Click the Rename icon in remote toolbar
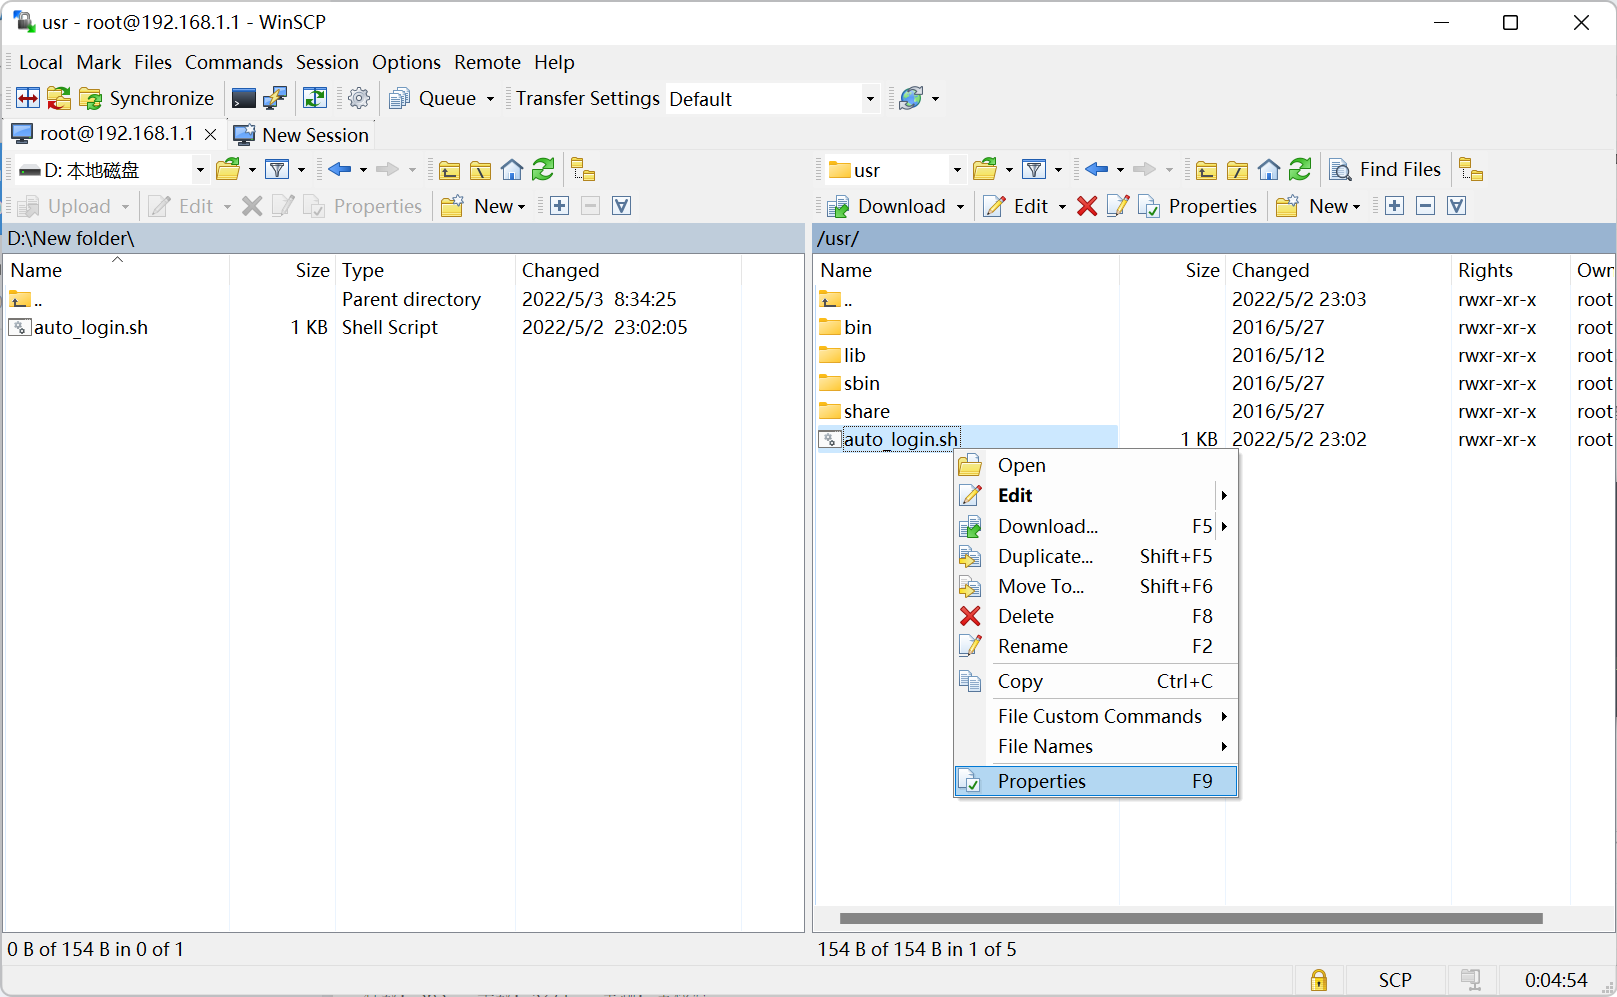 tap(1118, 206)
